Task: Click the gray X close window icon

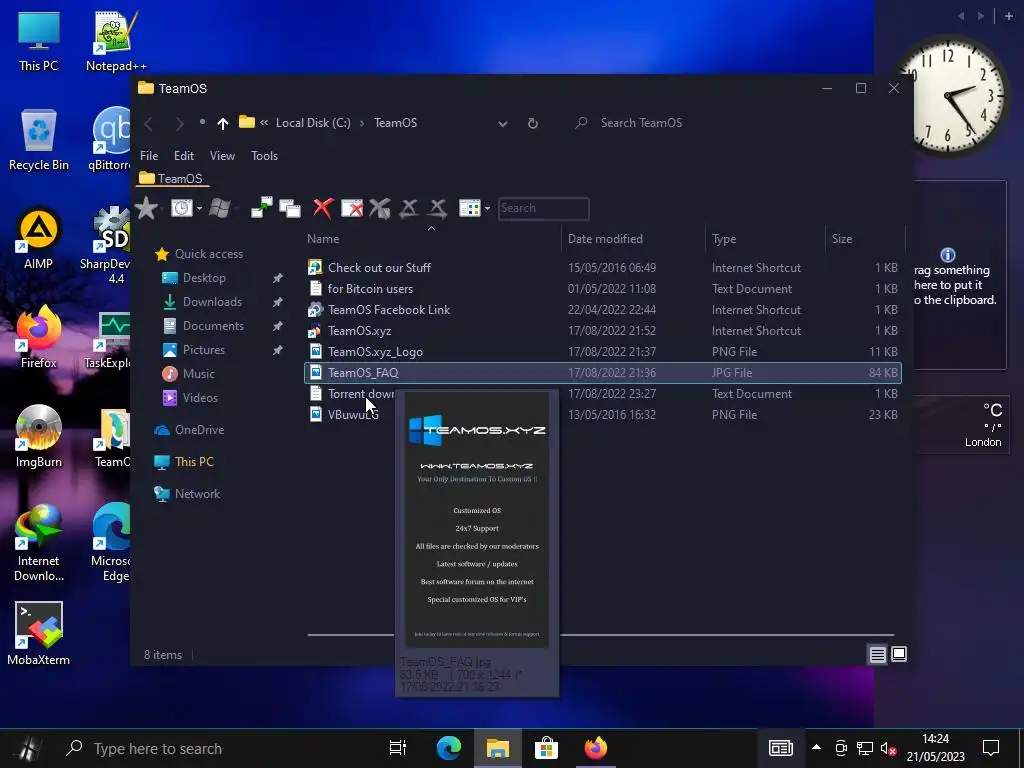Action: pos(379,208)
